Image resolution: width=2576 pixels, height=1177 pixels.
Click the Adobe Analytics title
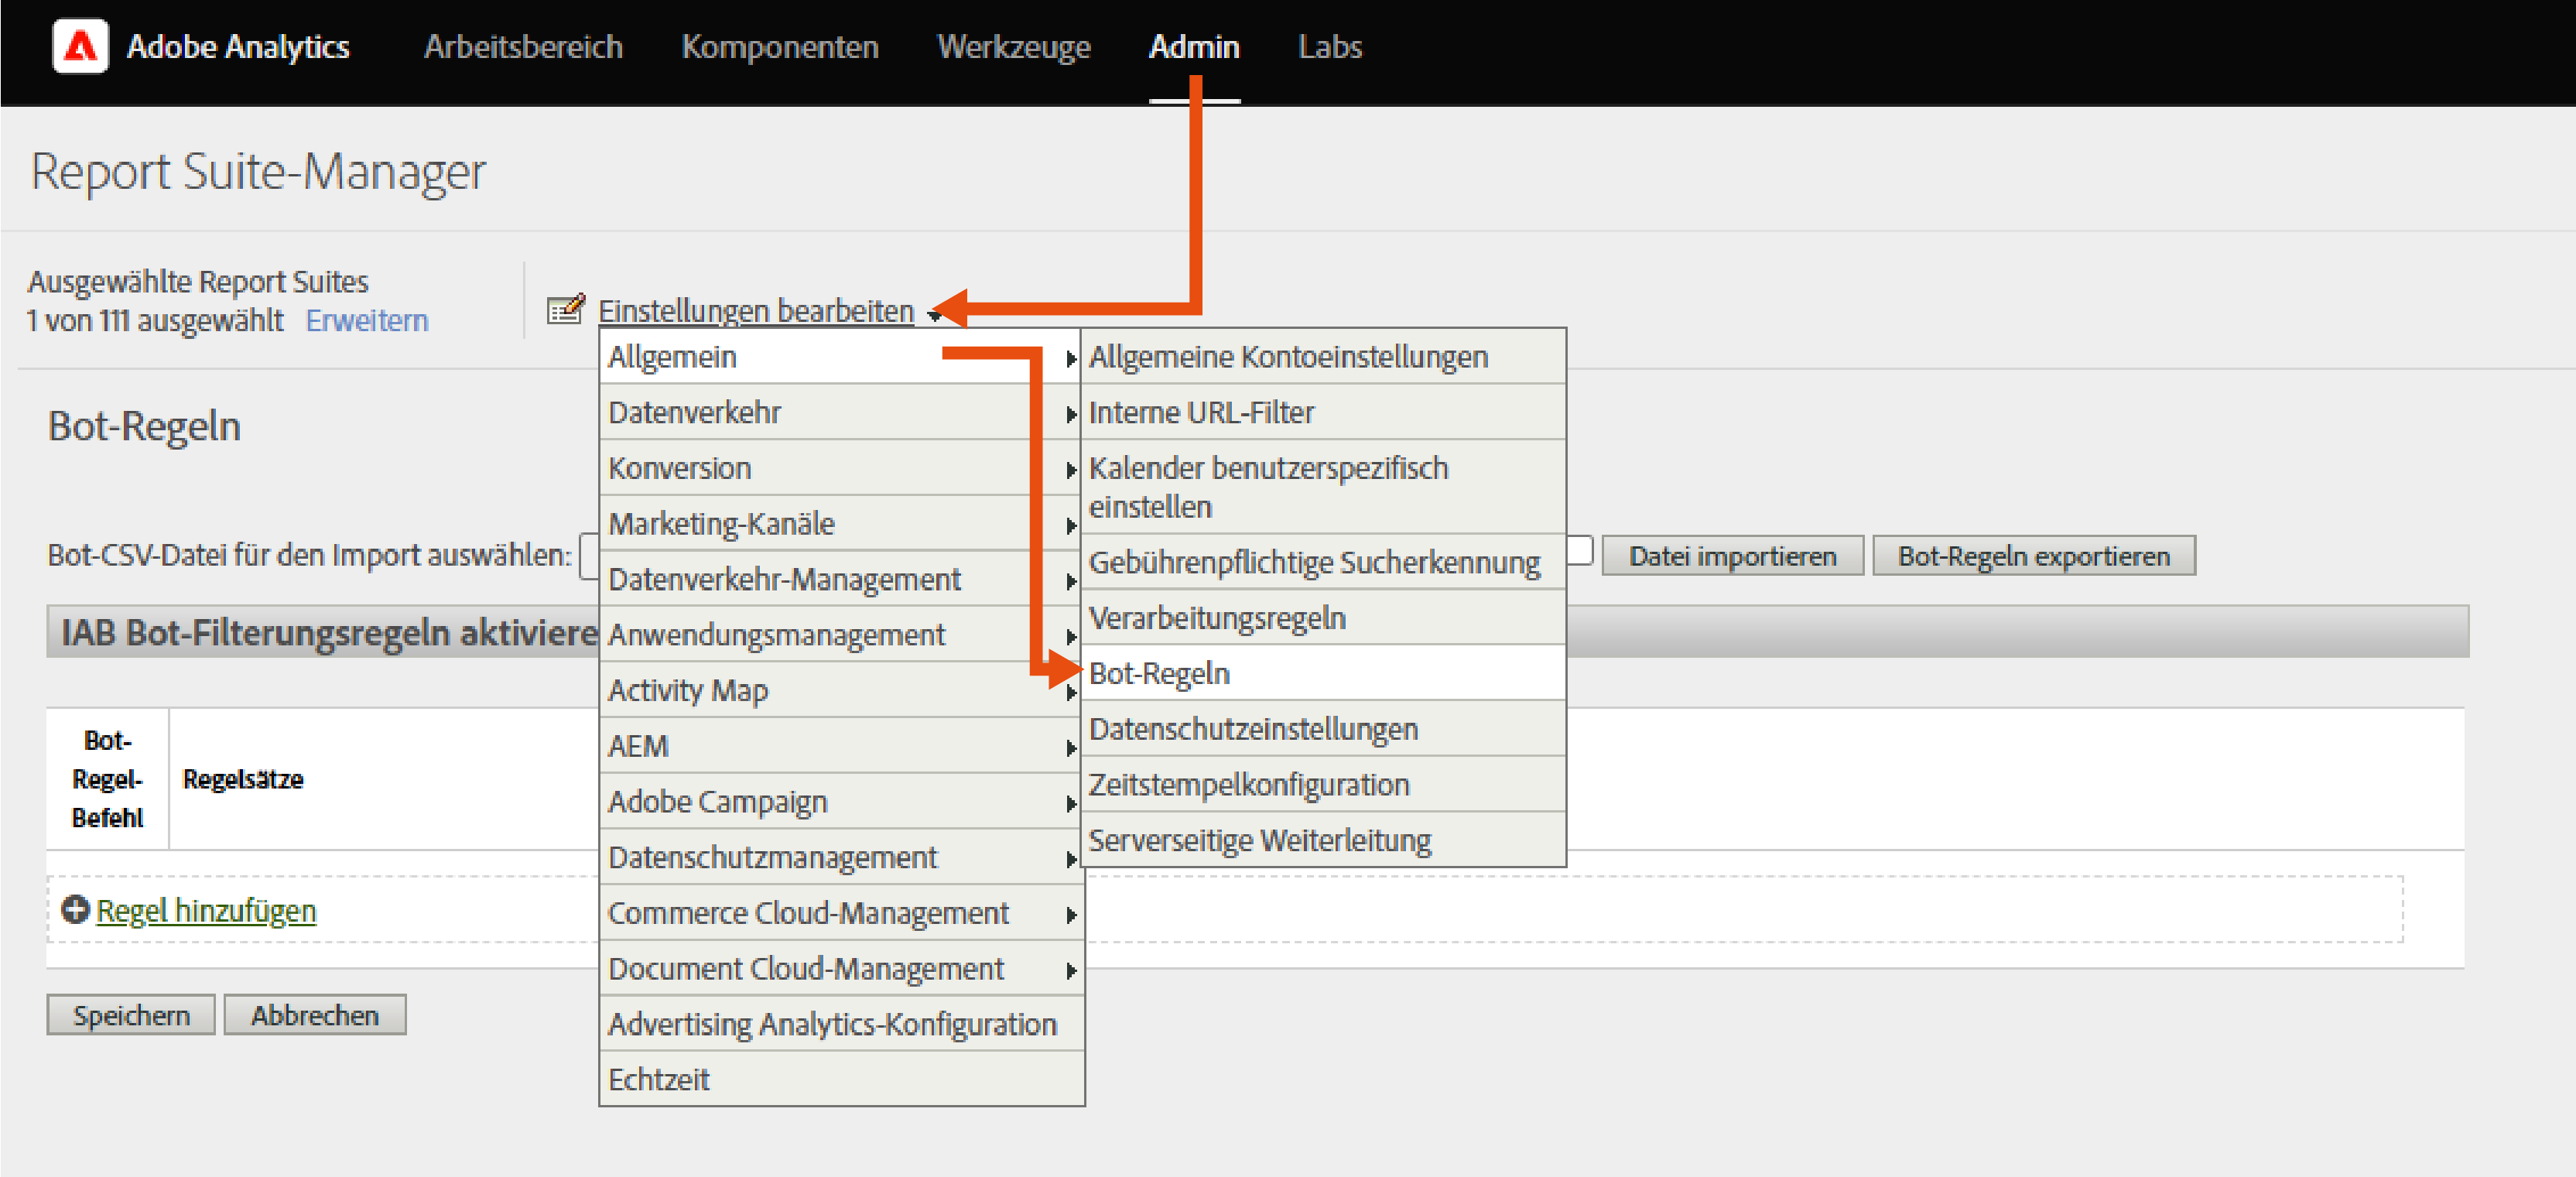238,47
